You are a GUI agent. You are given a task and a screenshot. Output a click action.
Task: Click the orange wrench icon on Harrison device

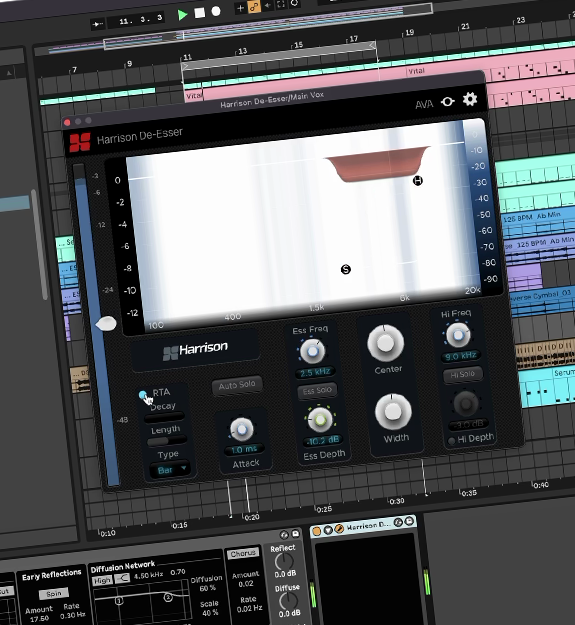(339, 529)
